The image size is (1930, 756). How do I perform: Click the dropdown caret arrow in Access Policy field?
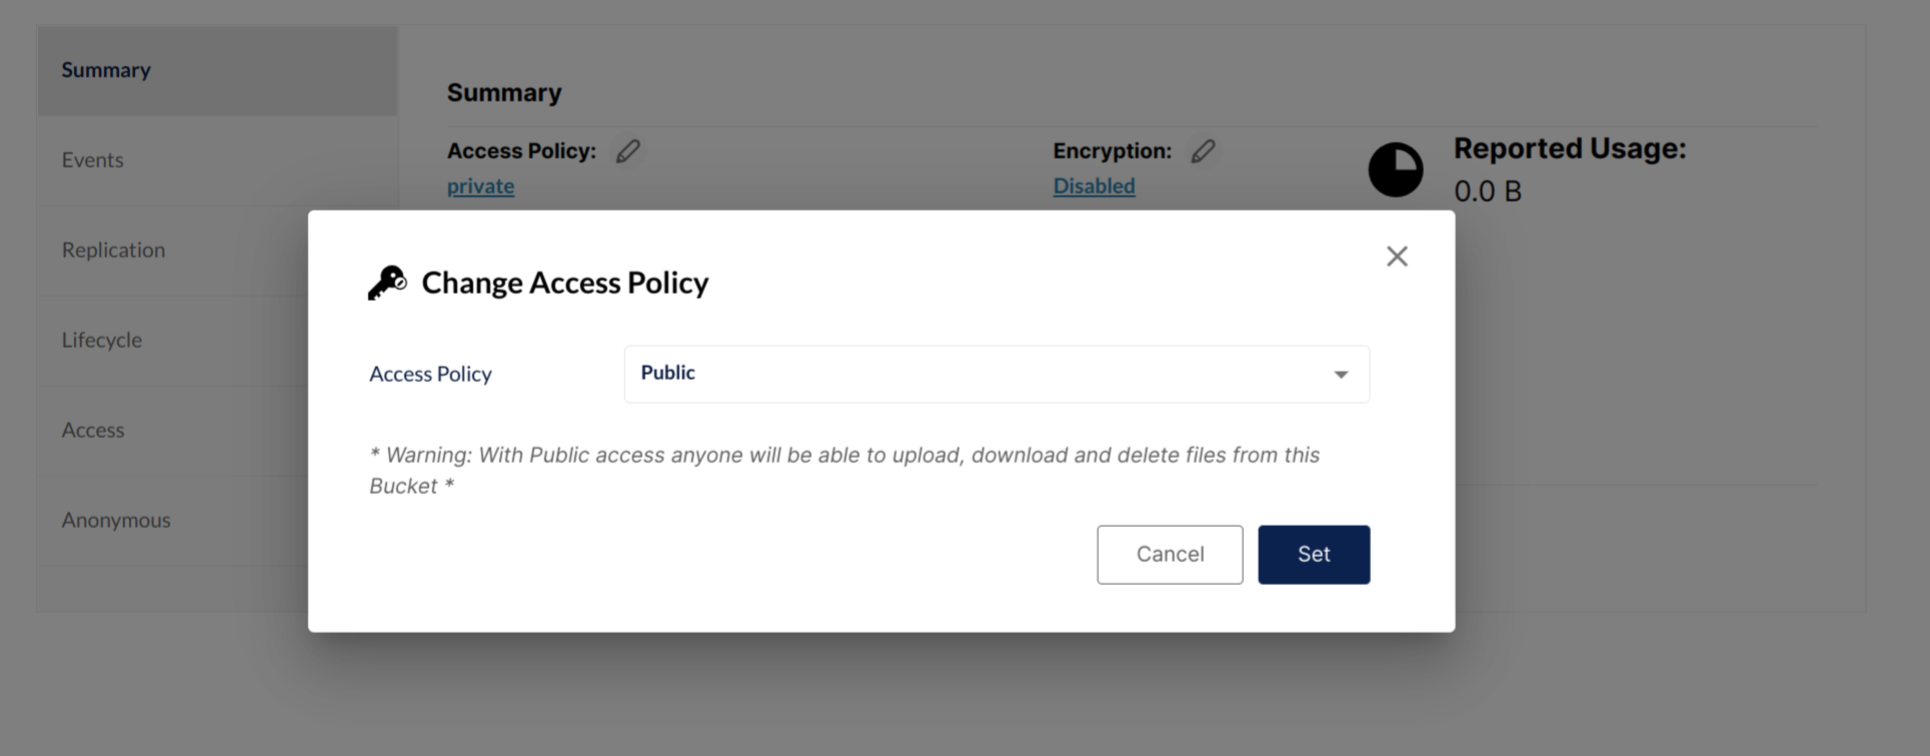coord(1341,375)
